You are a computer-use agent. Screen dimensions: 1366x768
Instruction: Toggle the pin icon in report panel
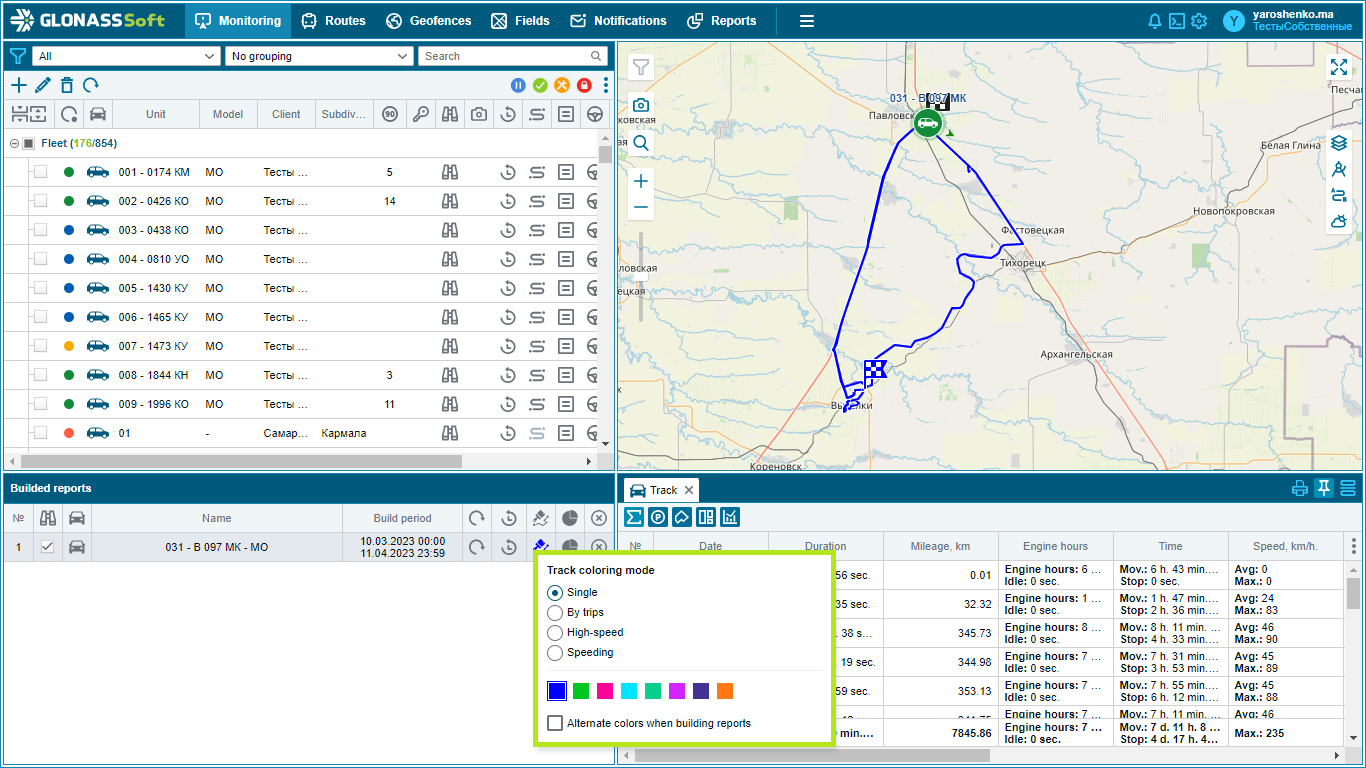pos(1324,489)
